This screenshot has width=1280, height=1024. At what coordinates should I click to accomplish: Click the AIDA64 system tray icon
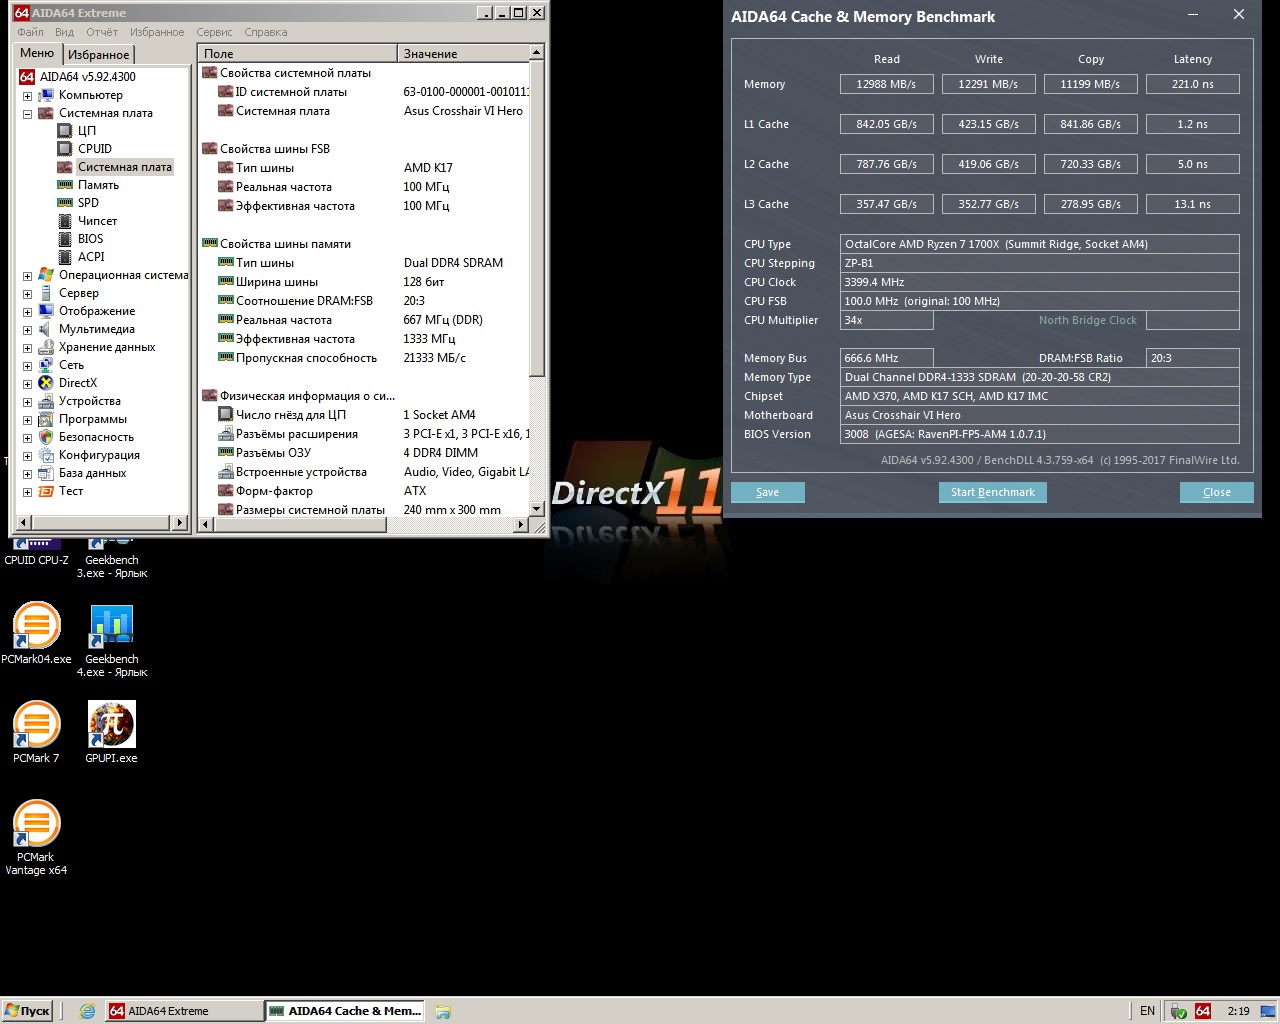[x=1203, y=1011]
